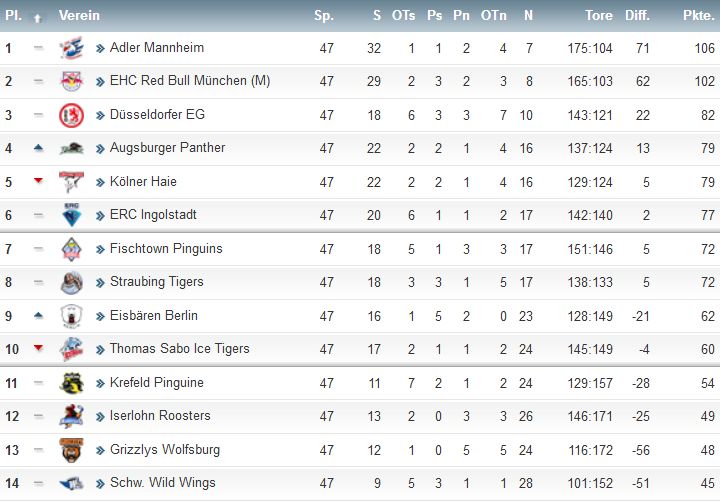Click the EHC Red Bull München logo
Screen dimensions: 720x504
72,81
